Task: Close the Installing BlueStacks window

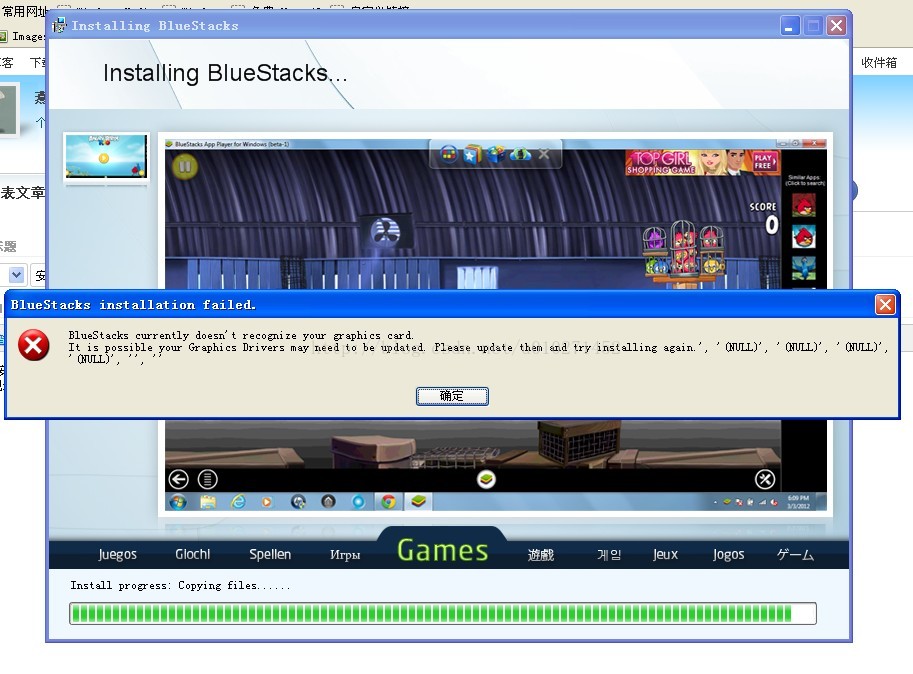Action: point(837,26)
